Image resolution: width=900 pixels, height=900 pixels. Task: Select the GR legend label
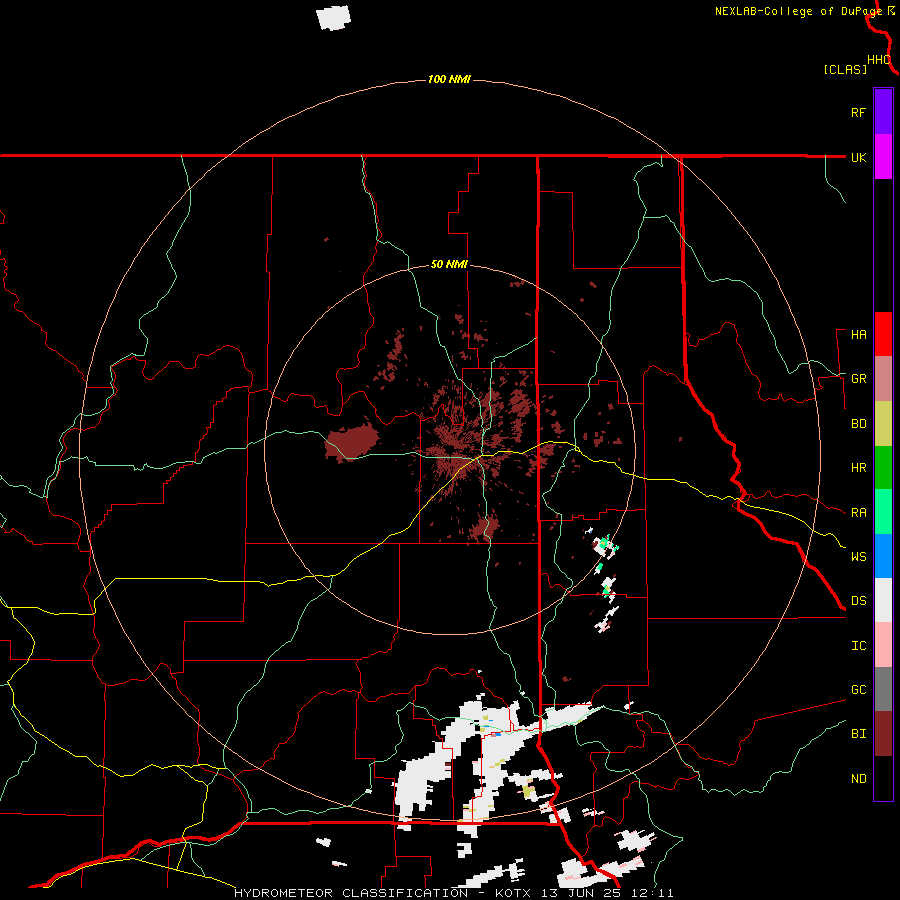[x=858, y=379]
